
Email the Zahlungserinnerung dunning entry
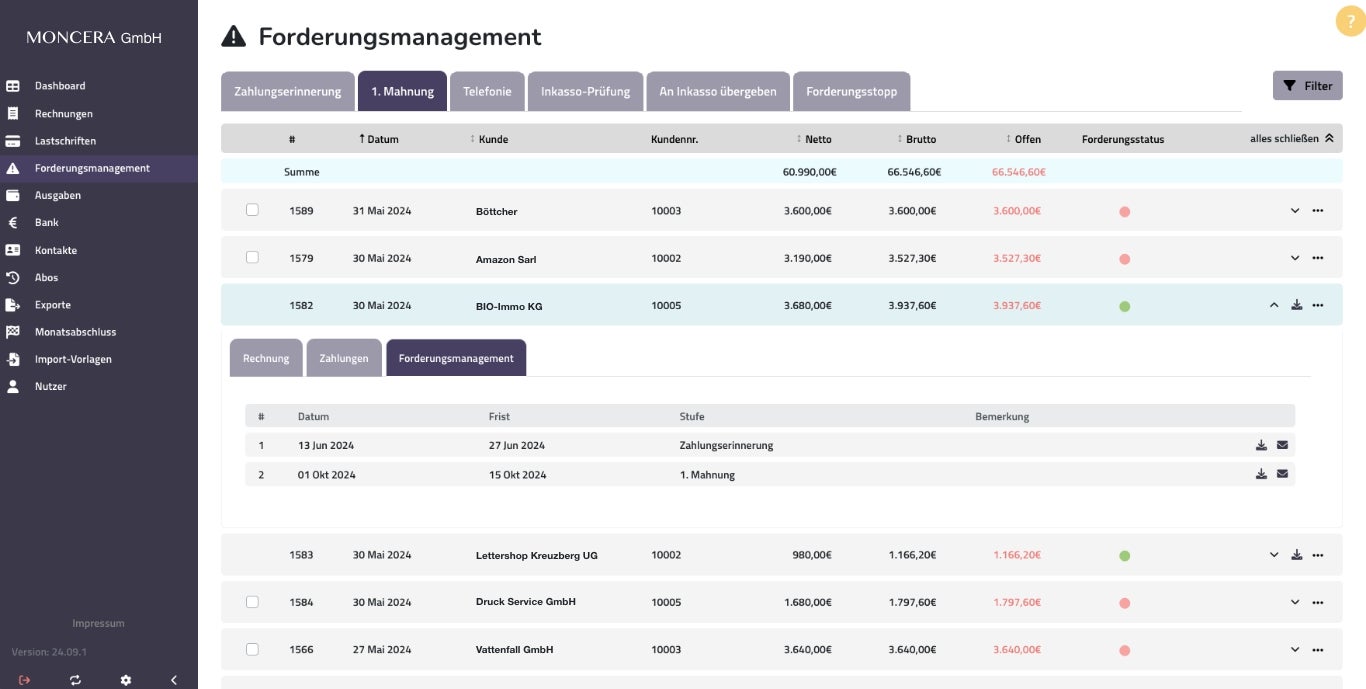click(x=1282, y=445)
